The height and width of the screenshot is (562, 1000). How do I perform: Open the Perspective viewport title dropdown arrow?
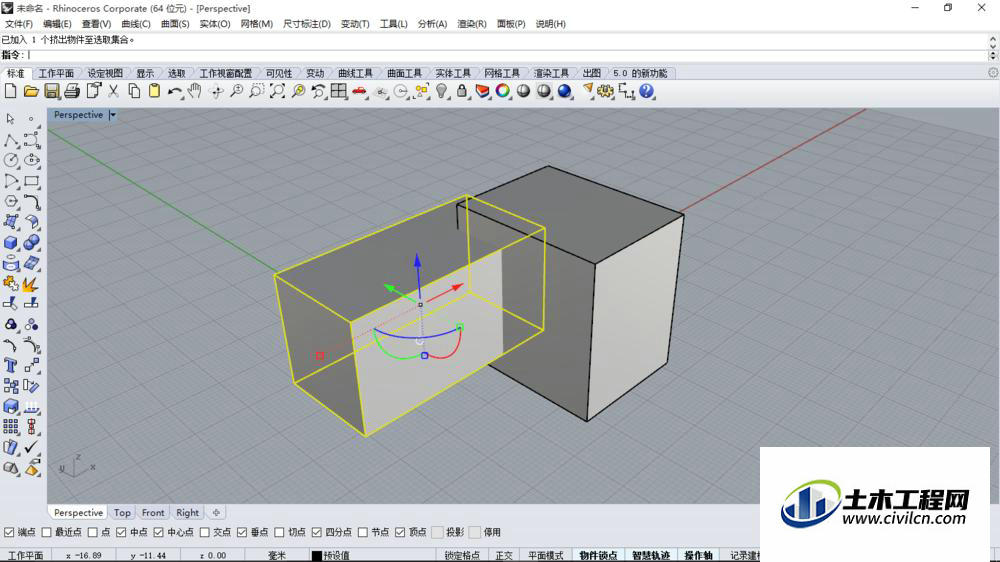coord(112,115)
